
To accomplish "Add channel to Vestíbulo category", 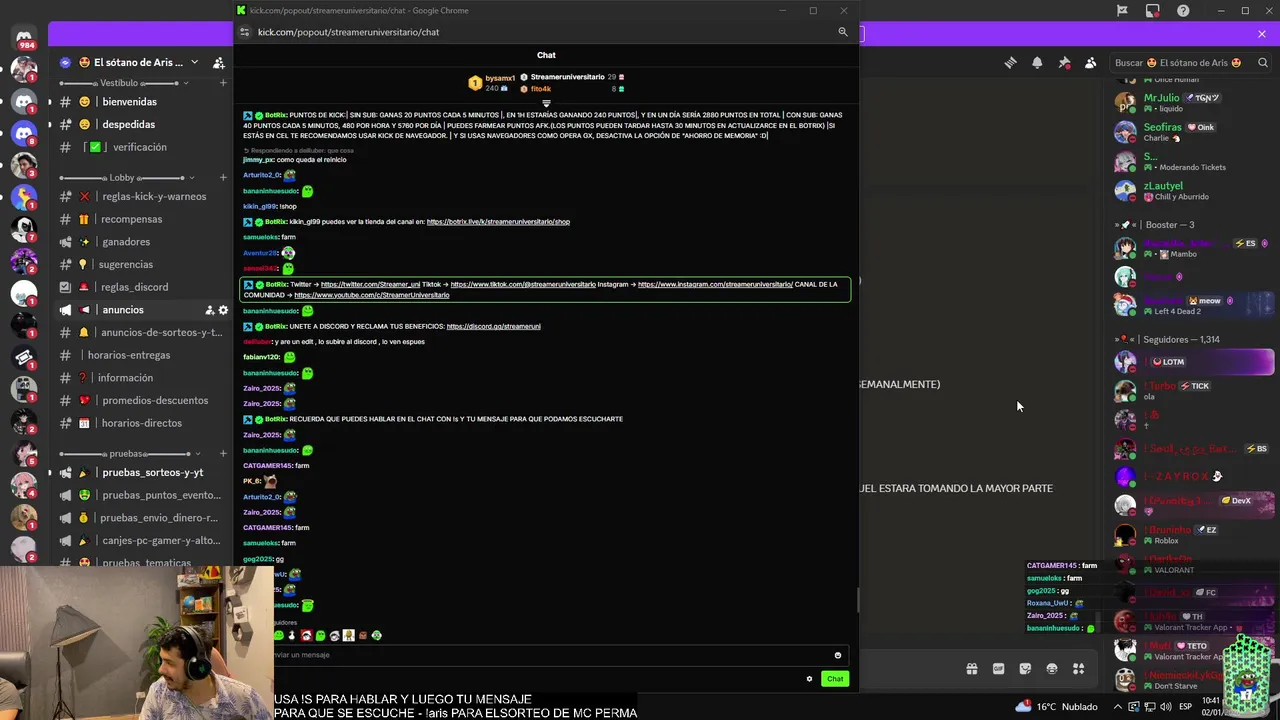I will 222,83.
